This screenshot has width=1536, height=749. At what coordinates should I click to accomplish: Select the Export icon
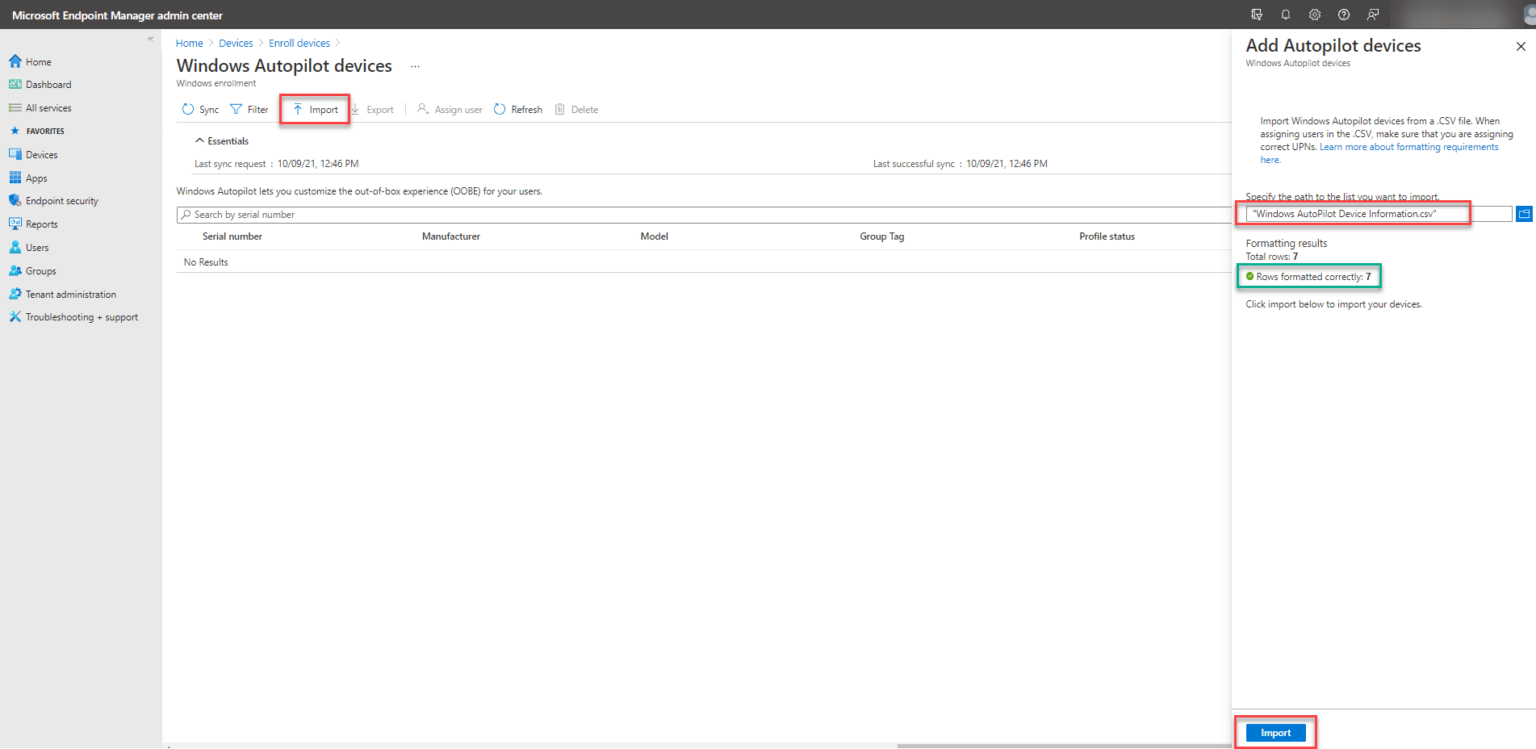coord(372,109)
